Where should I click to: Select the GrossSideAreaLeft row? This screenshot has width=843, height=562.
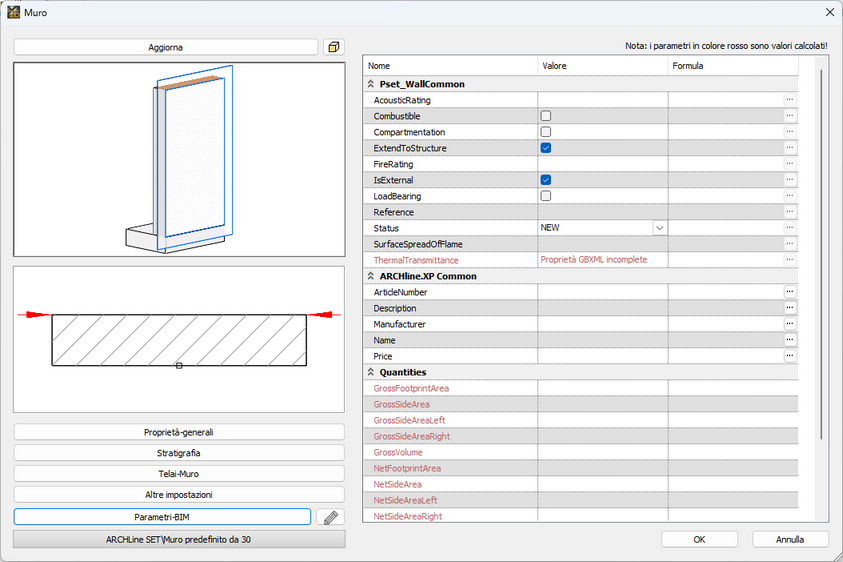581,420
